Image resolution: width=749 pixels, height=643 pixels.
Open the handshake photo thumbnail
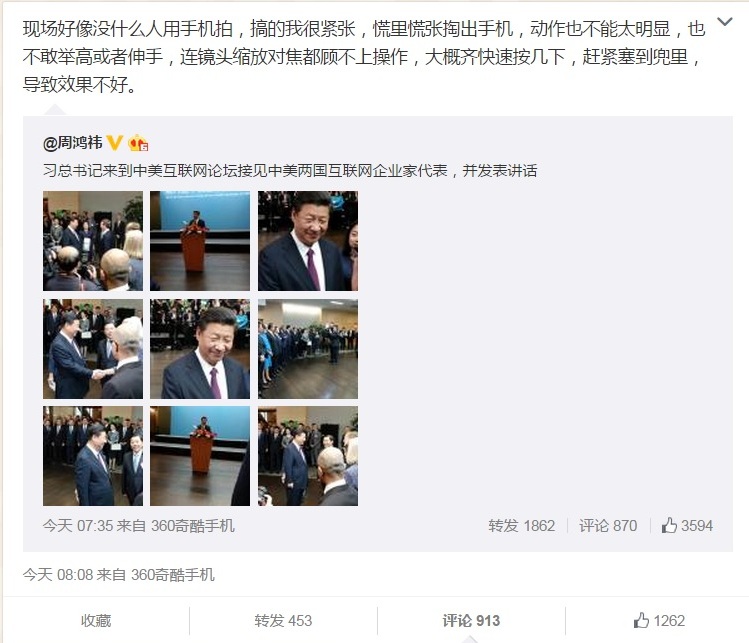(93, 349)
